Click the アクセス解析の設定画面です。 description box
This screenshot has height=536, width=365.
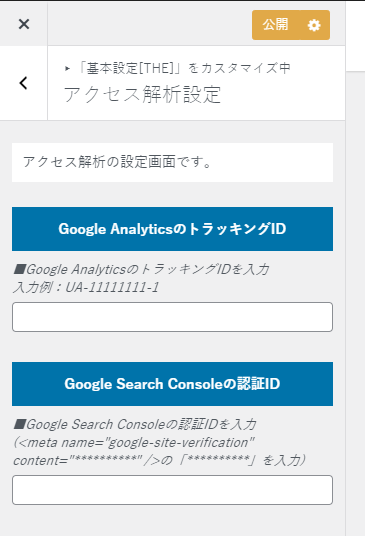[x=172, y=162]
